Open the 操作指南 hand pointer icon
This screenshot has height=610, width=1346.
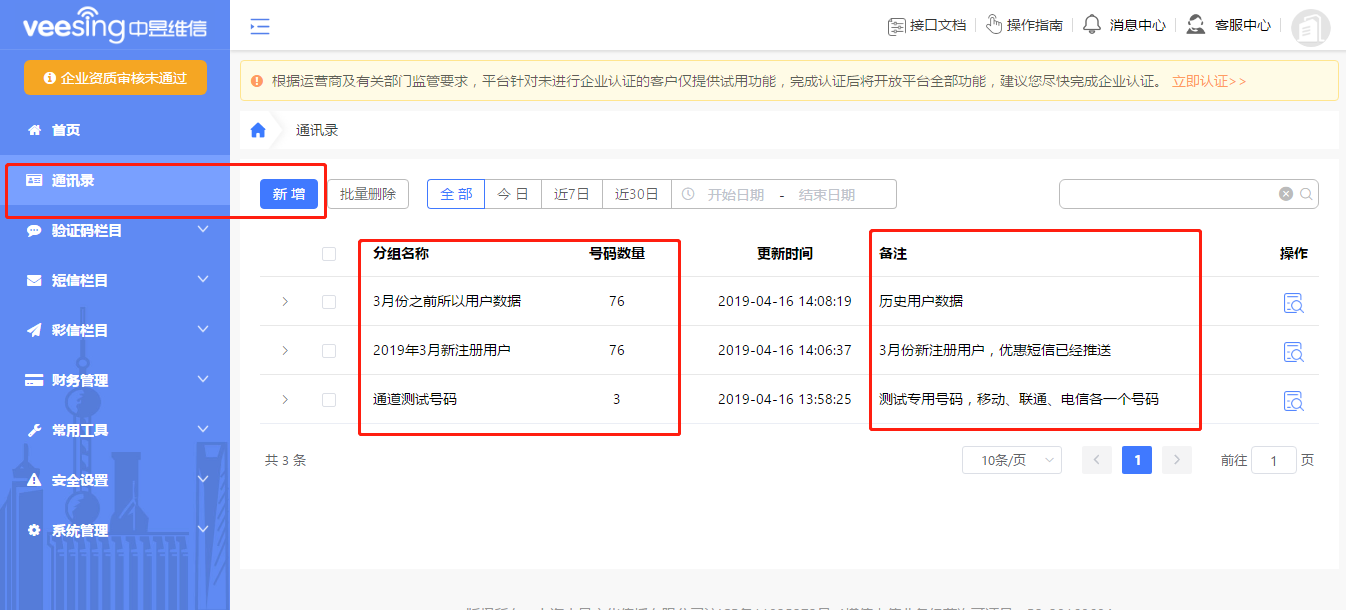point(994,25)
